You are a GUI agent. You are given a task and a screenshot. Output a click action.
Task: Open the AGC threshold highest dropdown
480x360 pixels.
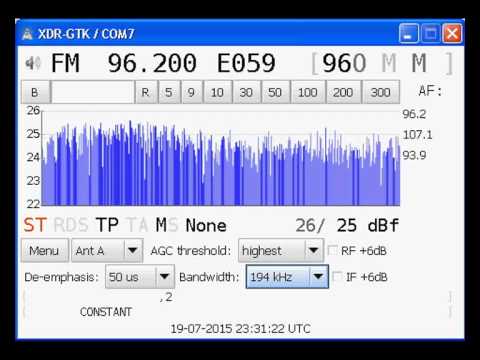tap(281, 251)
